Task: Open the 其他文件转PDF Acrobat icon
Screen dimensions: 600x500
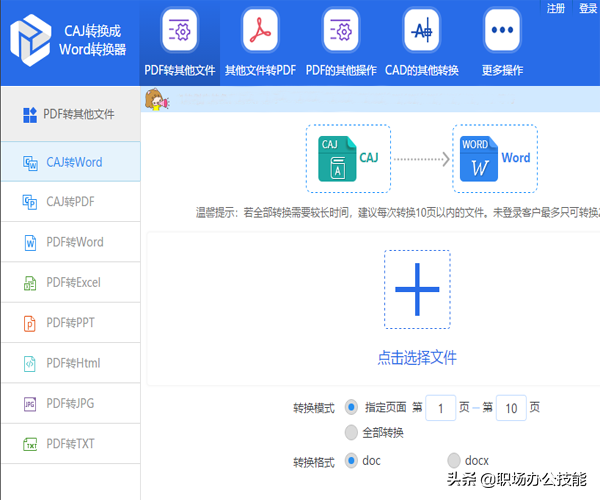Action: pos(260,31)
